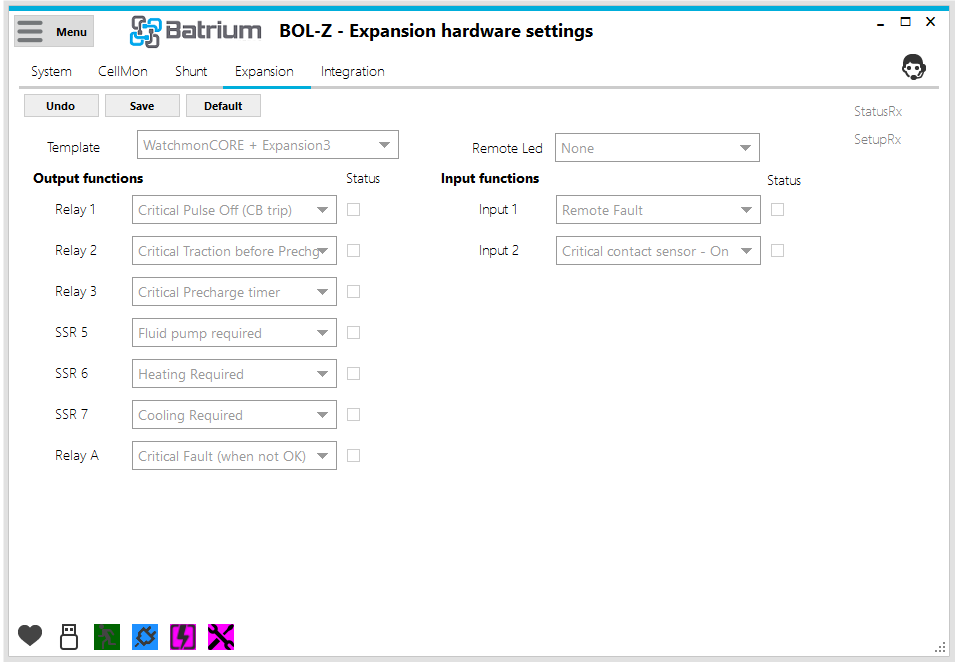Click the magenta lightning bolt icon
This screenshot has height=666, width=959.
coord(183,637)
